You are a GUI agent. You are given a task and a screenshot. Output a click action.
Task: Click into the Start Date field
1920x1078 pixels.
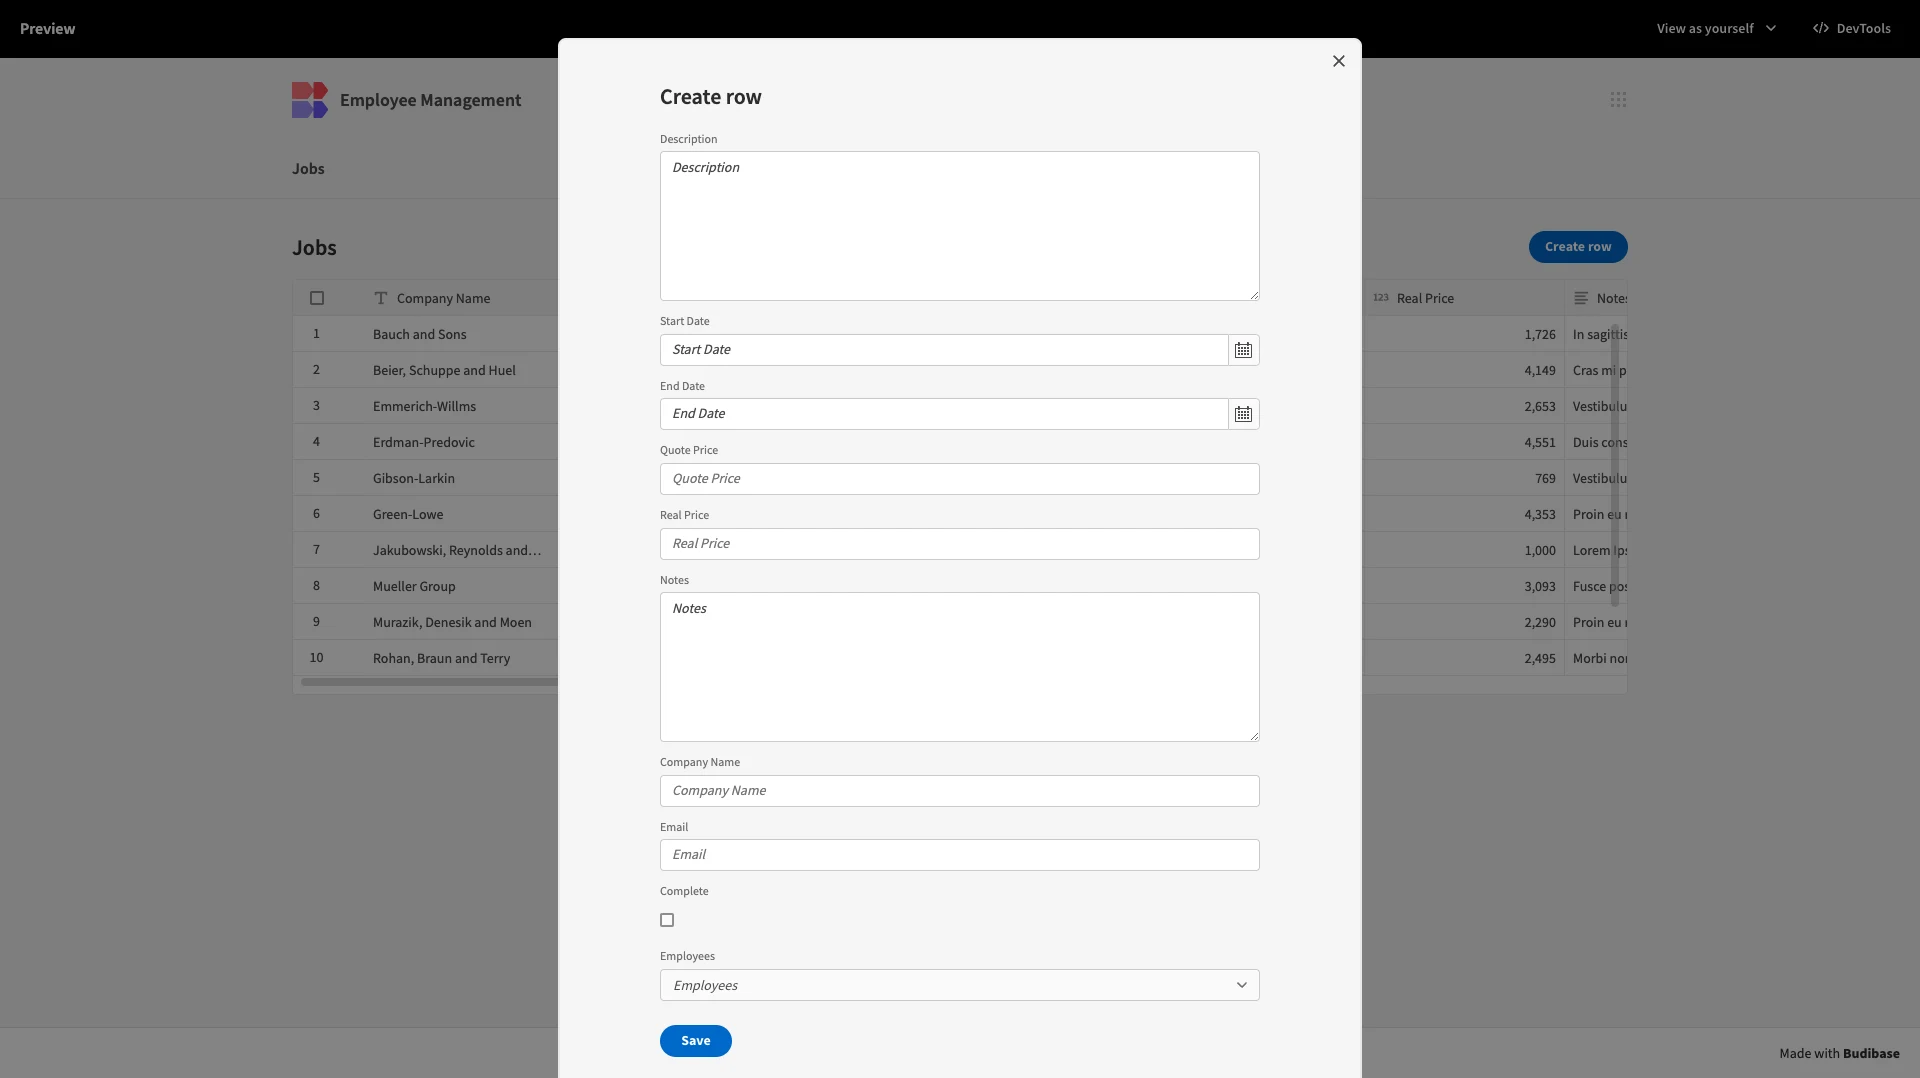(x=943, y=350)
